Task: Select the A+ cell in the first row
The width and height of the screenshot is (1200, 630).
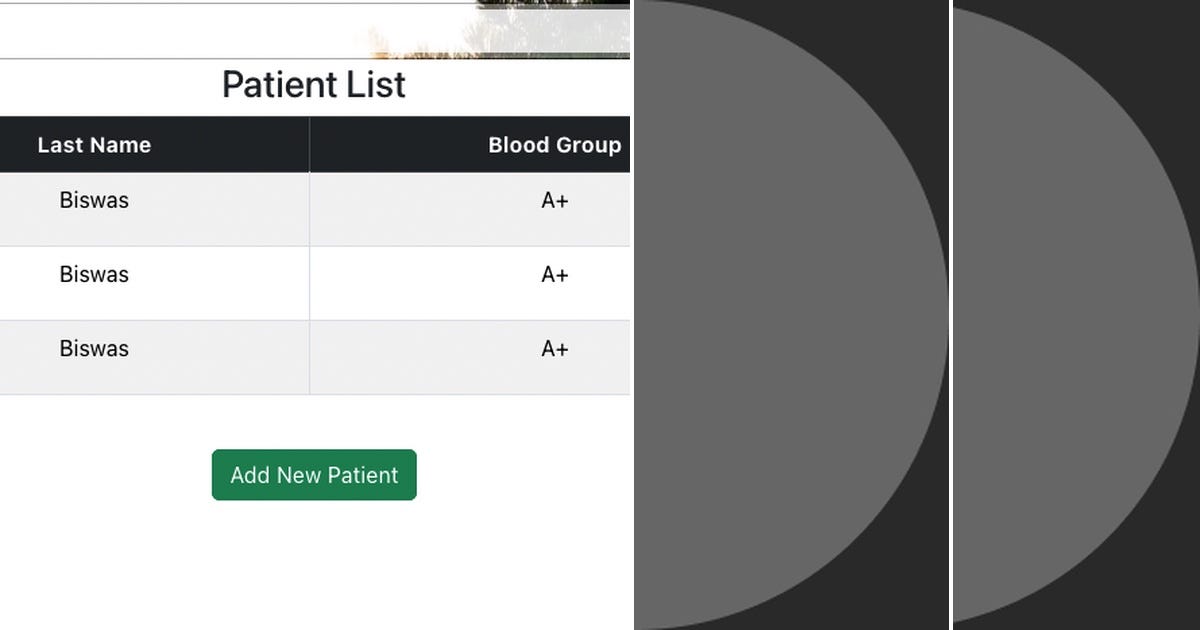Action: click(x=555, y=200)
